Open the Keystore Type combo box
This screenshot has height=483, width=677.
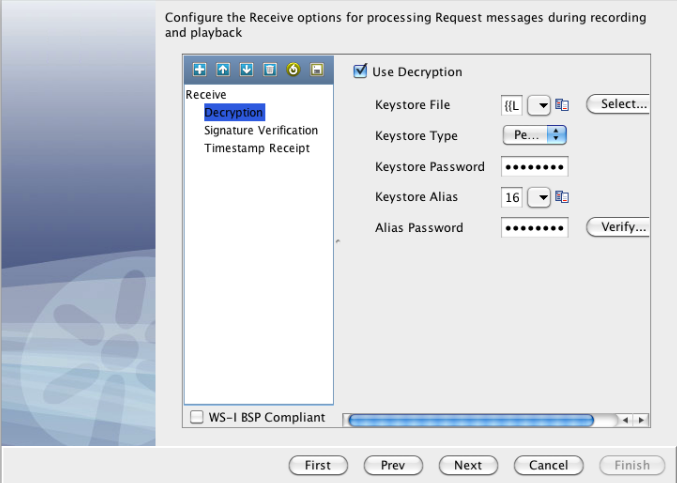tap(535, 135)
